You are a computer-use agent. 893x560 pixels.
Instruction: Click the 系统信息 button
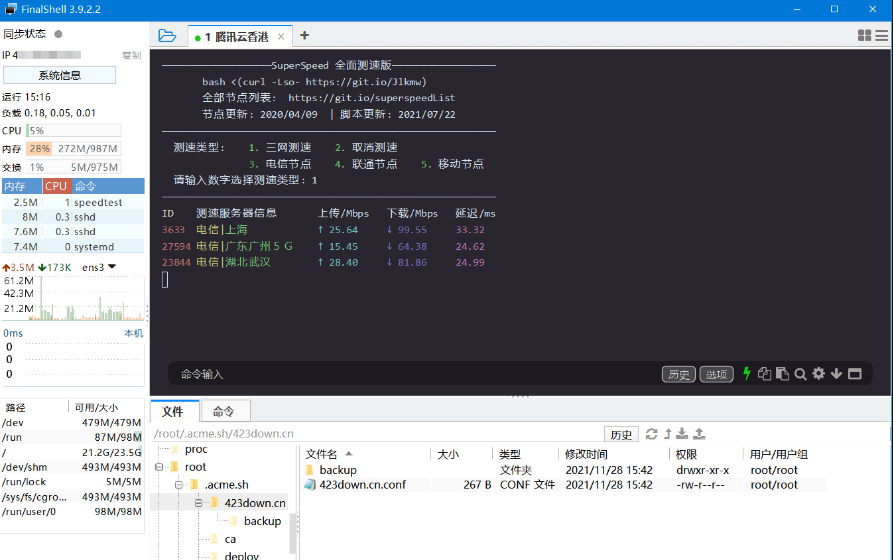point(59,75)
